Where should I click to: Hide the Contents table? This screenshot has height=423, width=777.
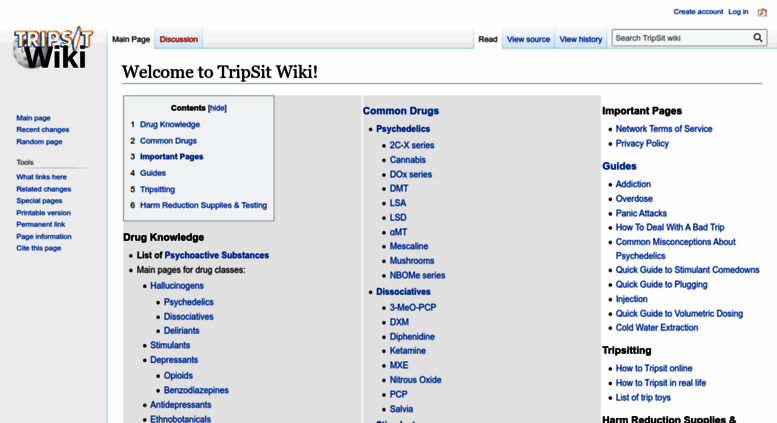coord(217,108)
